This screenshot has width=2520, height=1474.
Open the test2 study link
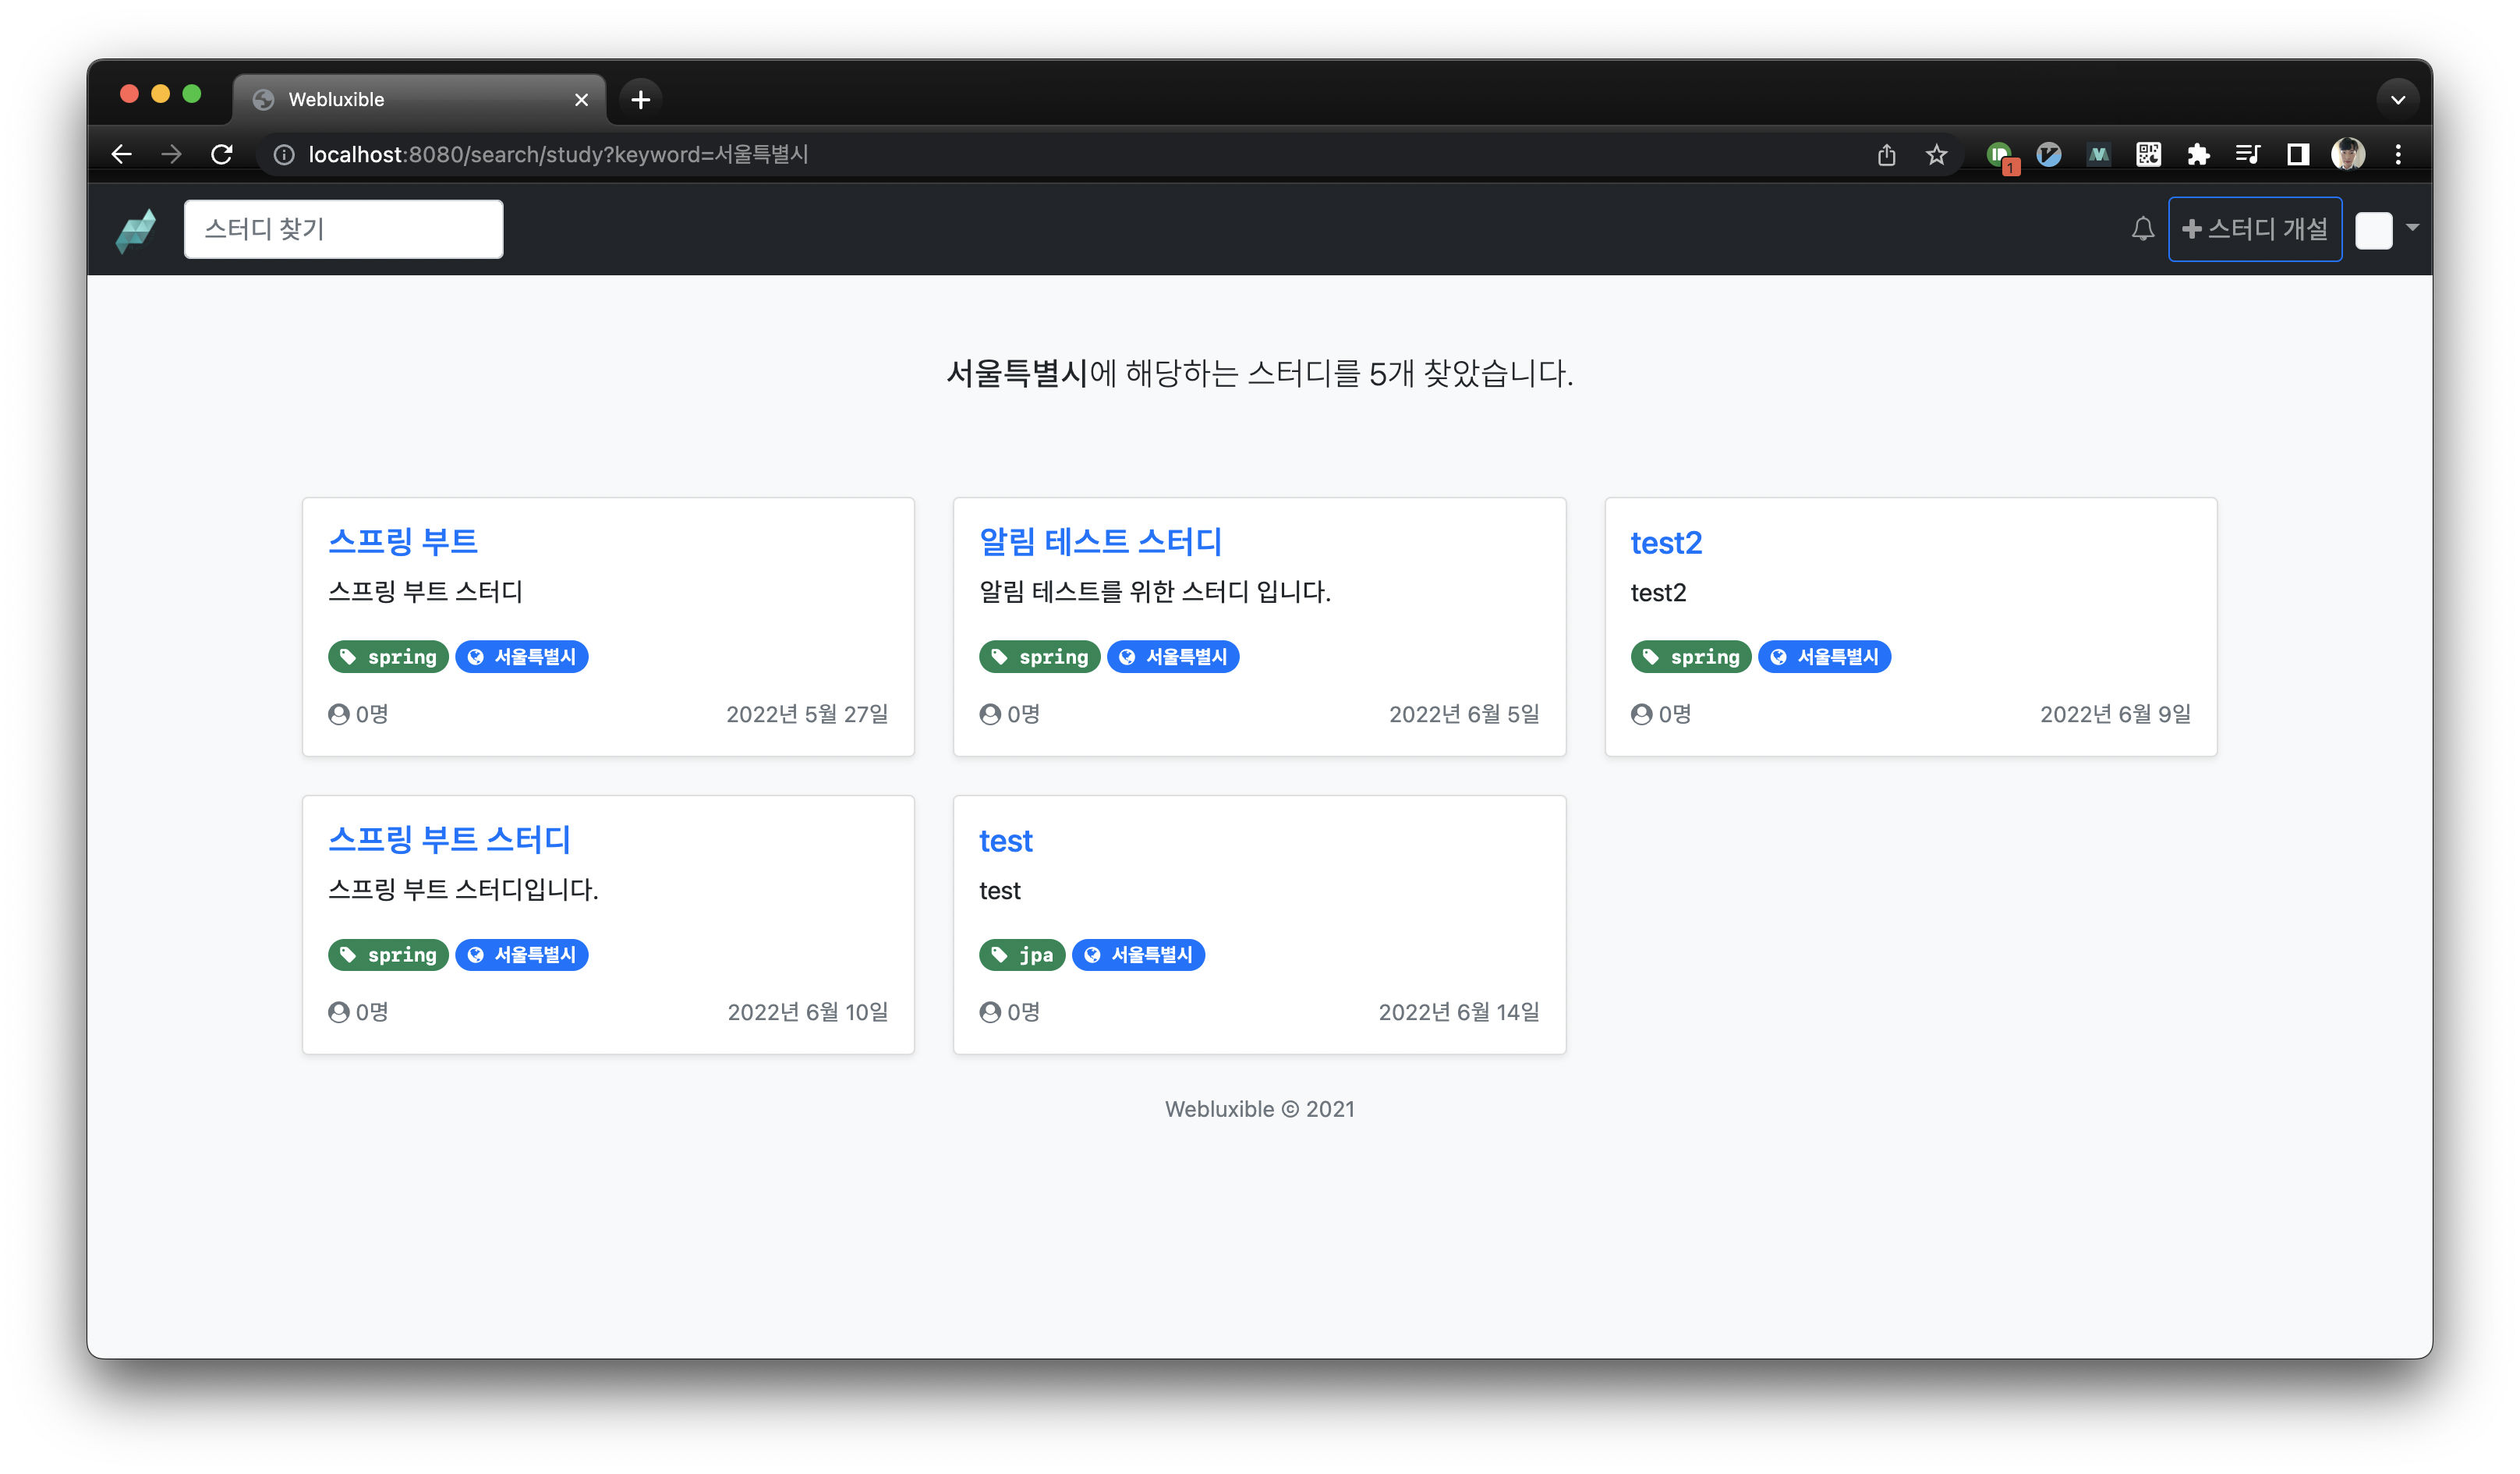pos(1665,543)
